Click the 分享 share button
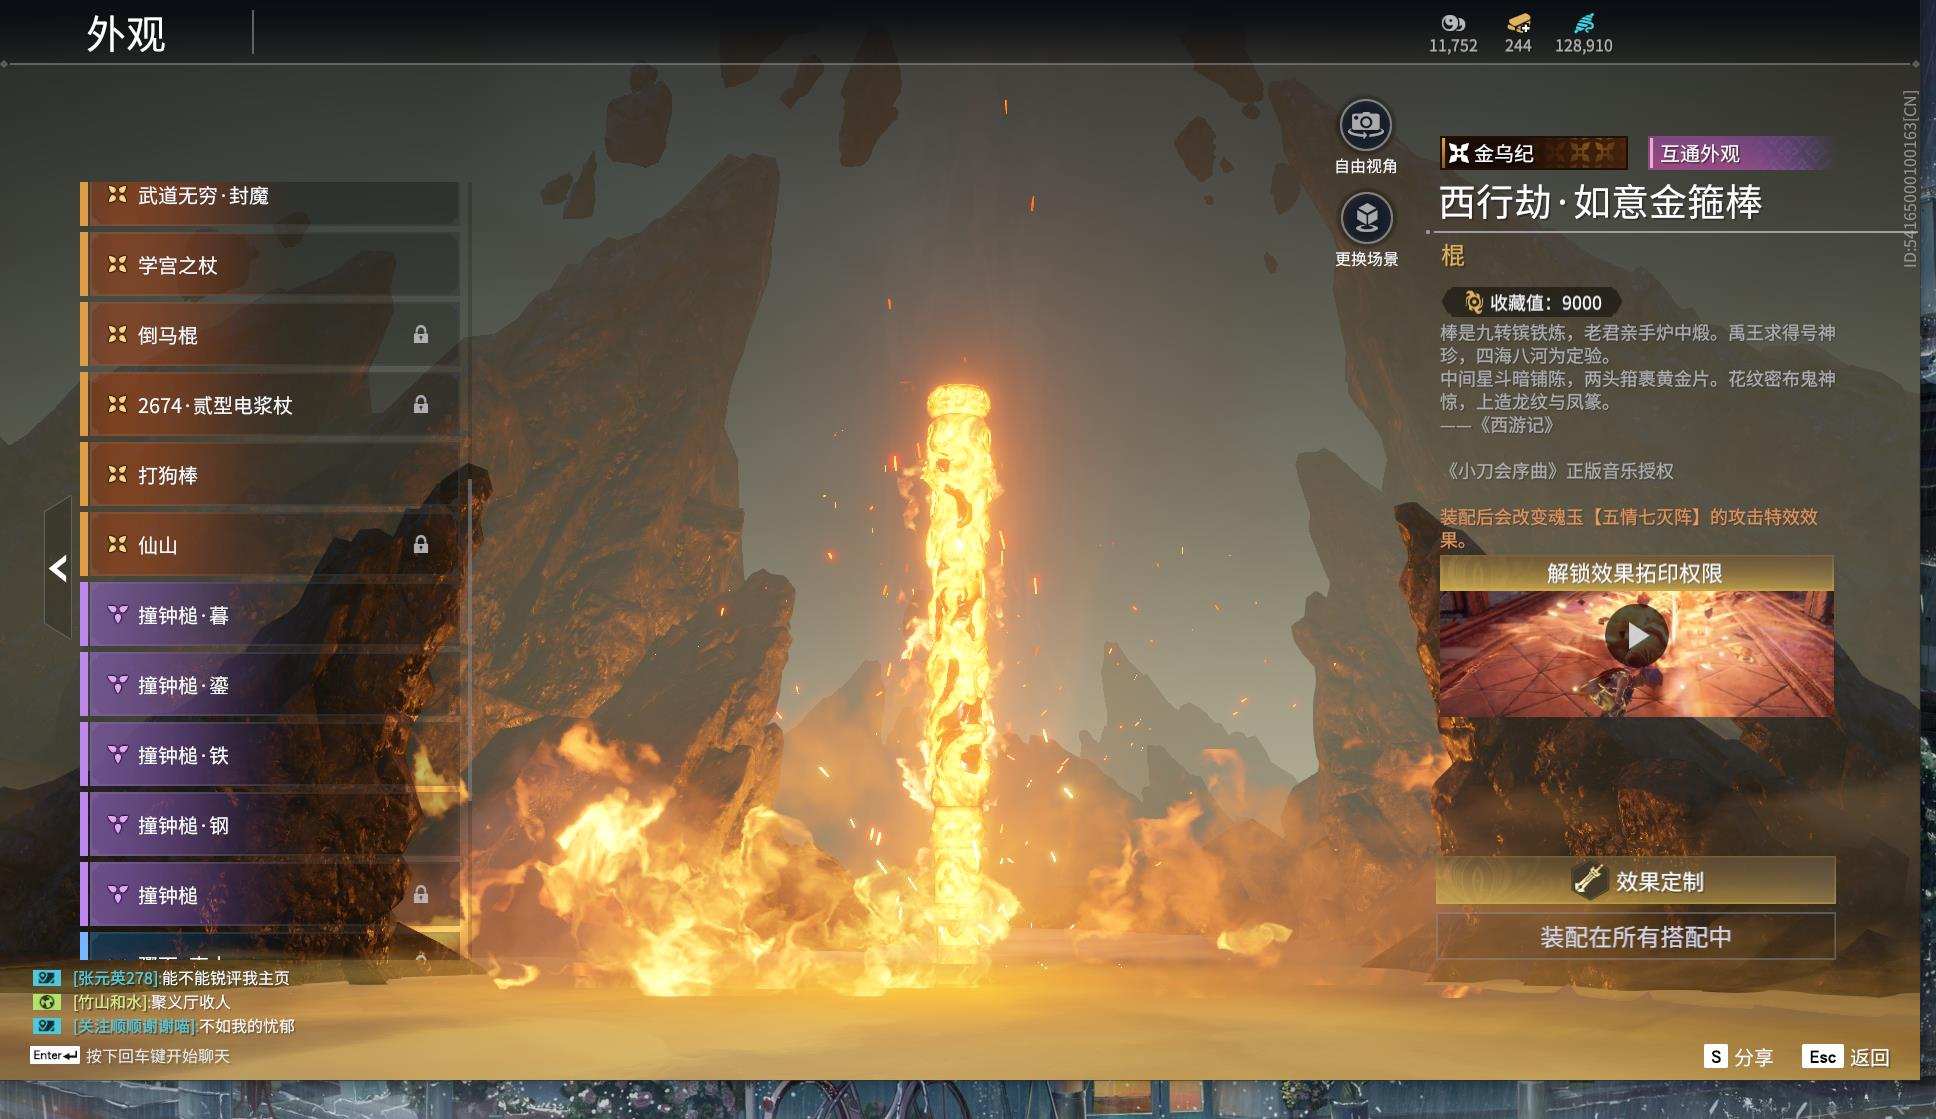Screen dimensions: 1936x1119 1739,1057
